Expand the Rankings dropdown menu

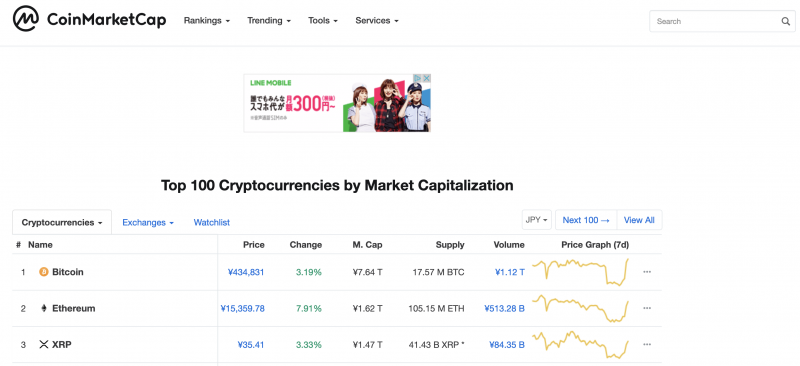[207, 21]
